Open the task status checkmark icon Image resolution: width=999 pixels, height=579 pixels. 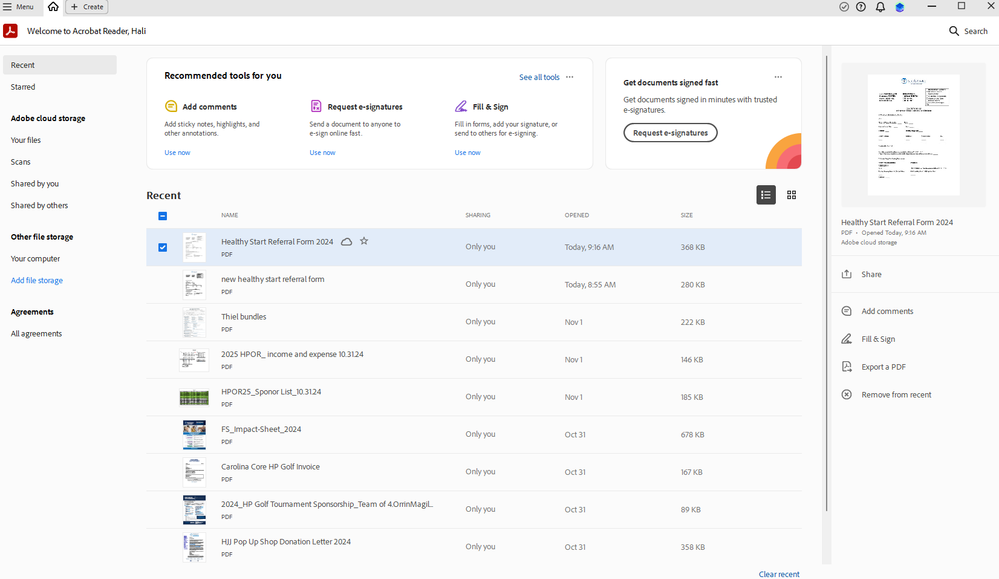(844, 7)
